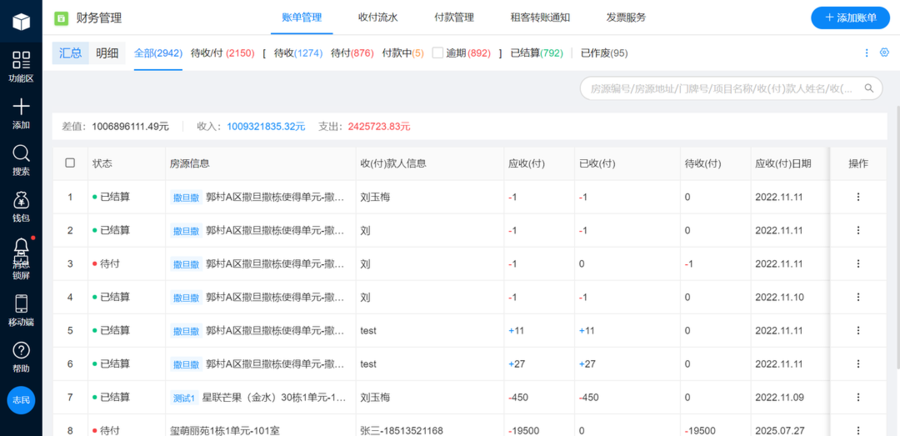Image resolution: width=900 pixels, height=436 pixels.
Task: Tick the select-all checkbox in table header
Action: click(70, 163)
